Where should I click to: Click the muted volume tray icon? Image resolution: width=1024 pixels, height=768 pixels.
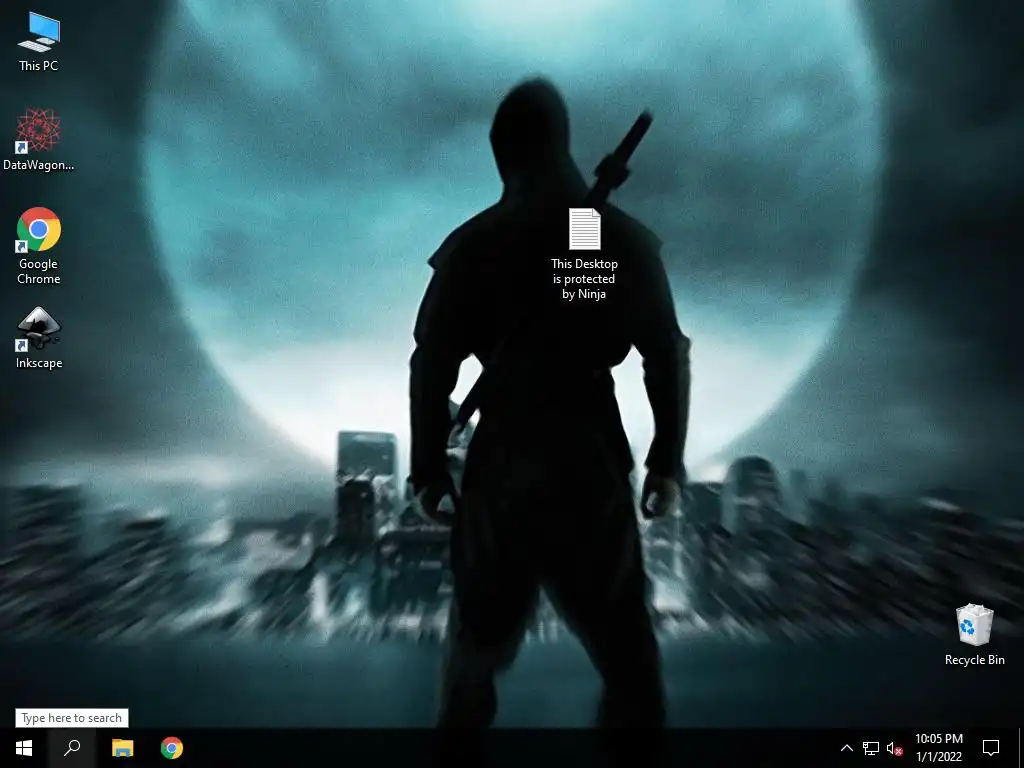tap(894, 748)
